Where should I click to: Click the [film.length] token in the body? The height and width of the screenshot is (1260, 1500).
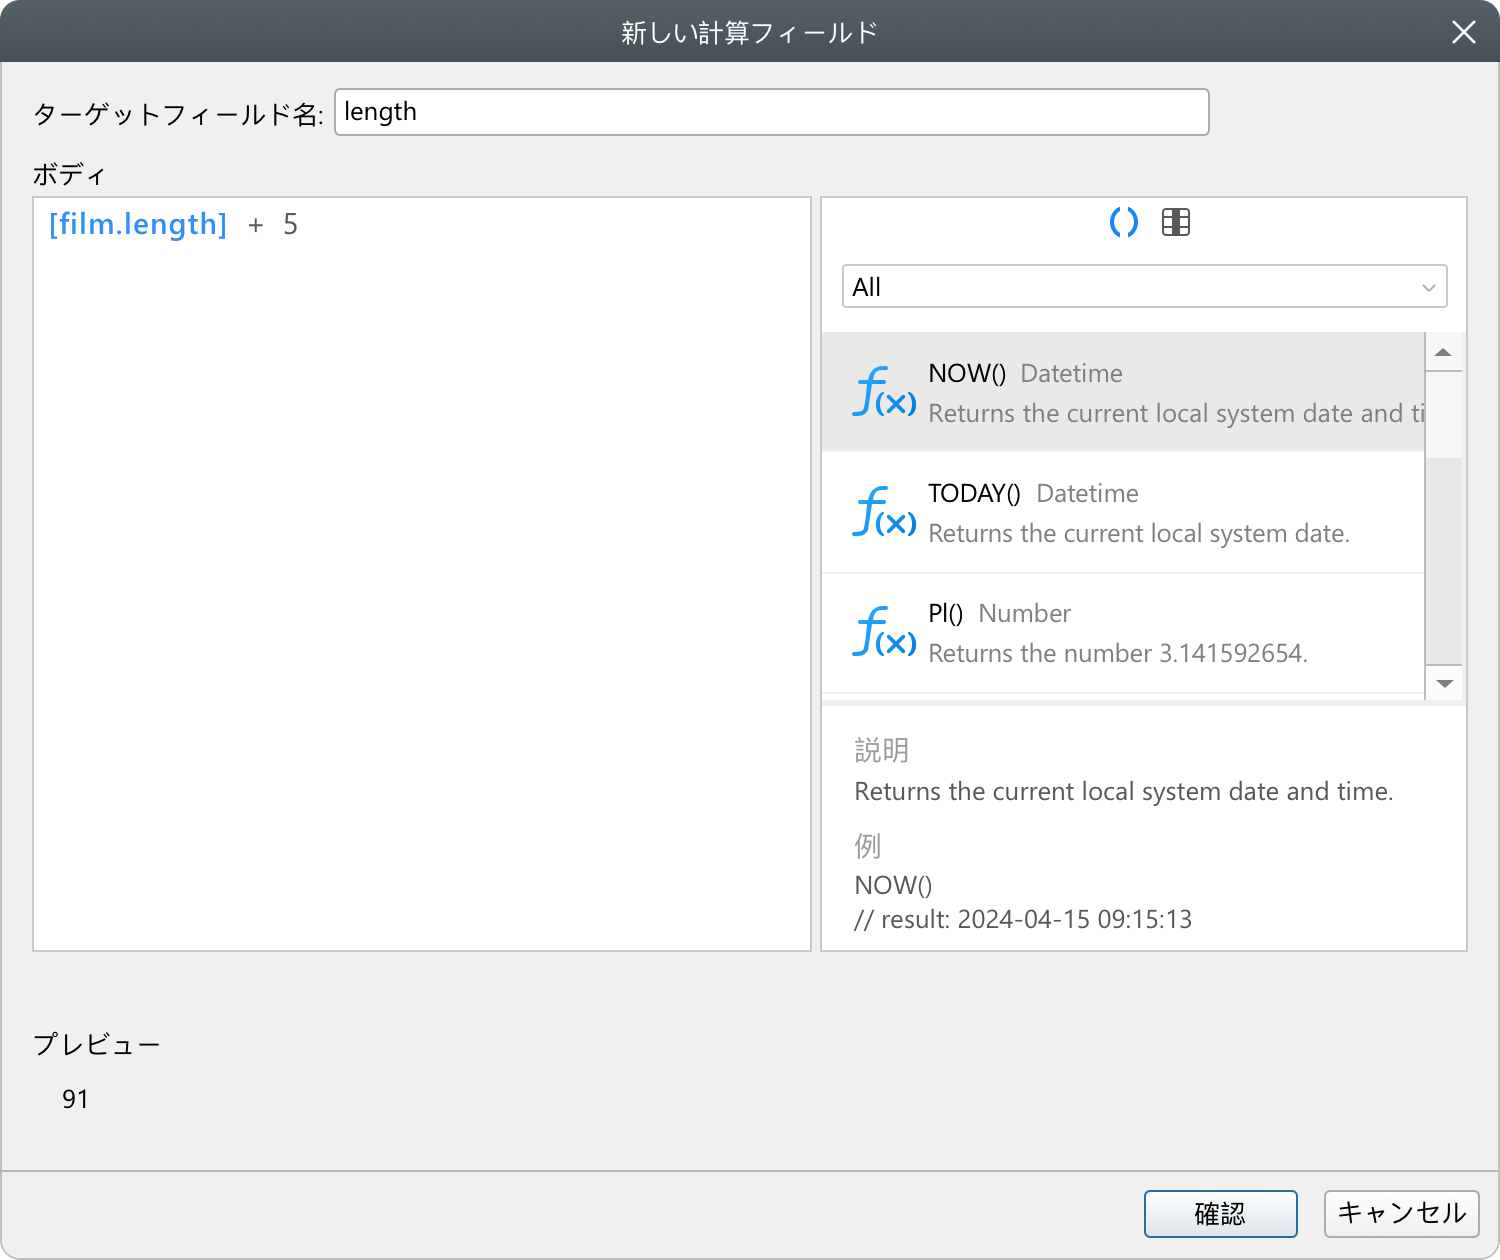tap(138, 224)
